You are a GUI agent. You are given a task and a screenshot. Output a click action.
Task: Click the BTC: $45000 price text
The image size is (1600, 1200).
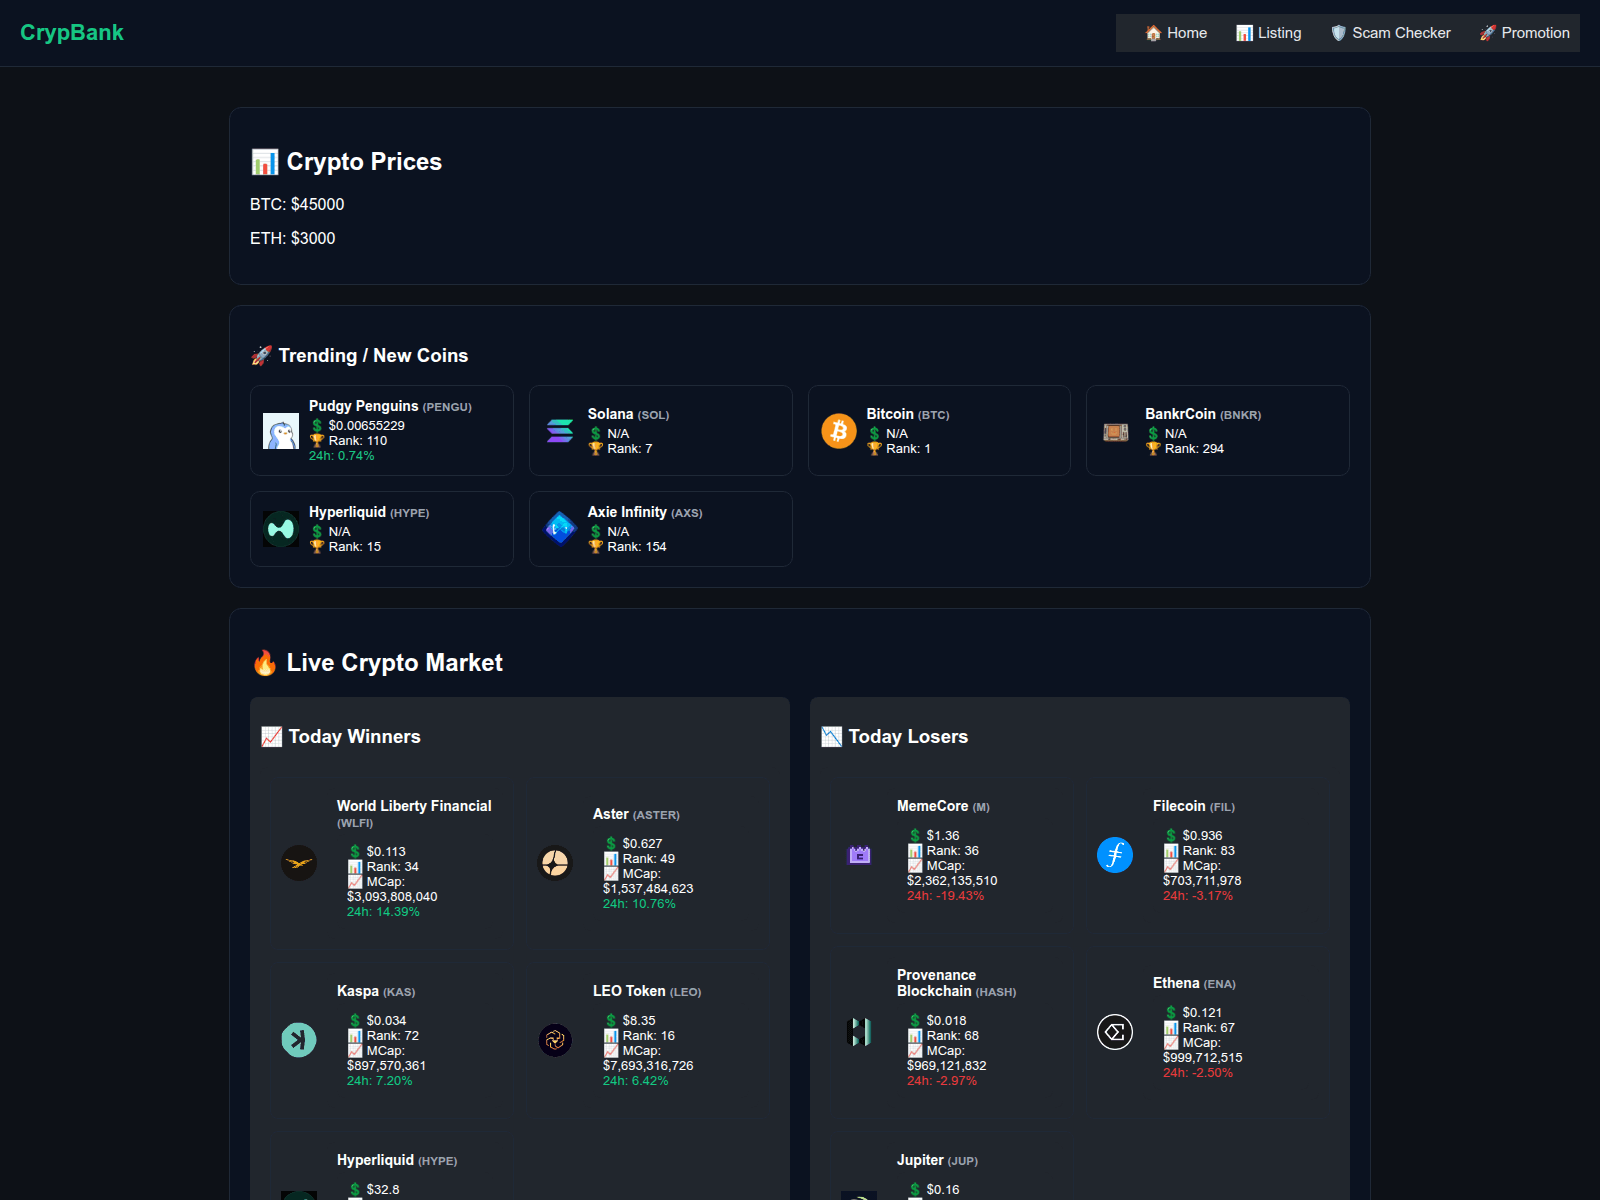[x=297, y=204]
